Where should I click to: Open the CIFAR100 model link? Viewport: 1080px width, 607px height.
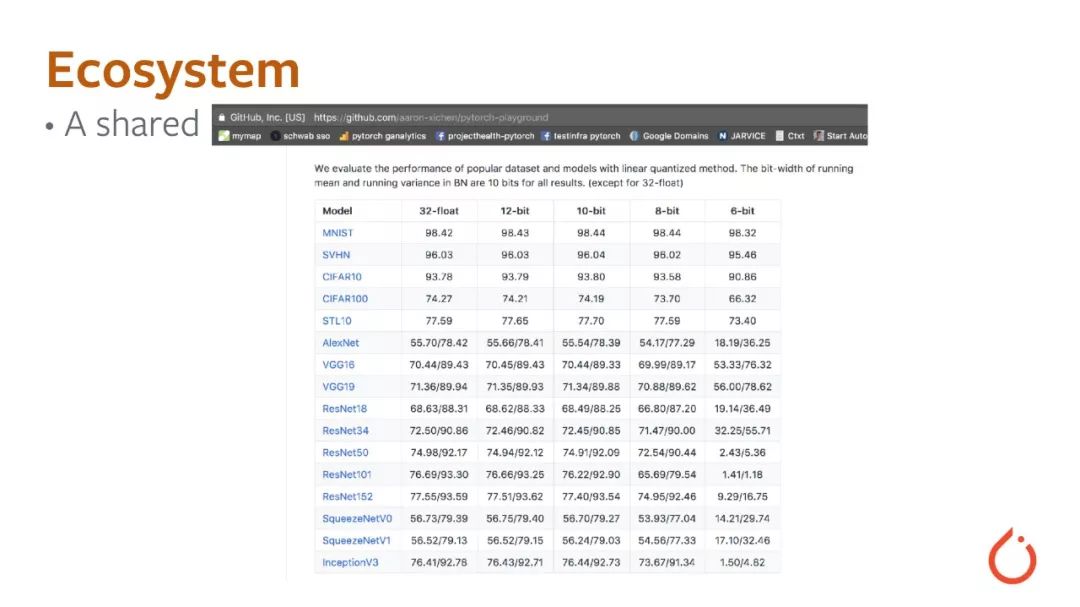345,299
